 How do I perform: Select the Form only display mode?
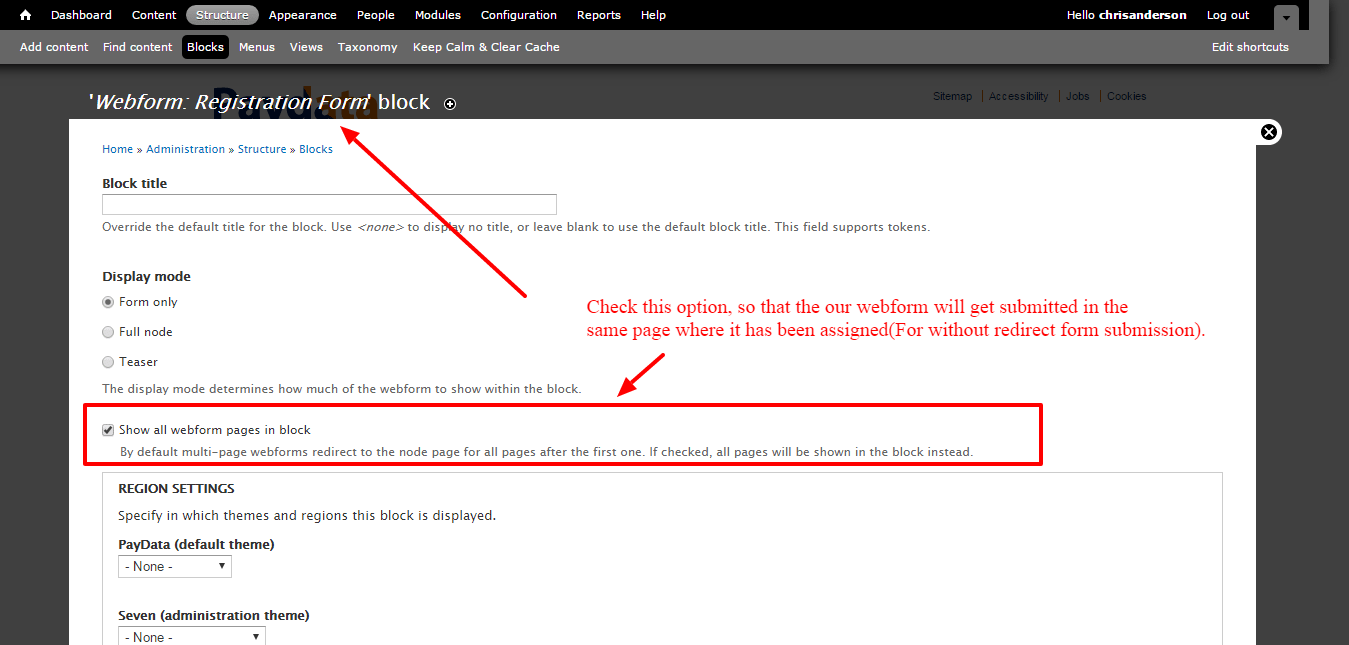[x=108, y=302]
